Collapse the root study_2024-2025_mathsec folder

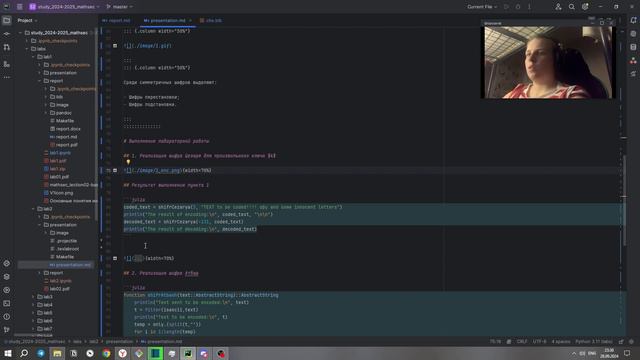click(21, 33)
